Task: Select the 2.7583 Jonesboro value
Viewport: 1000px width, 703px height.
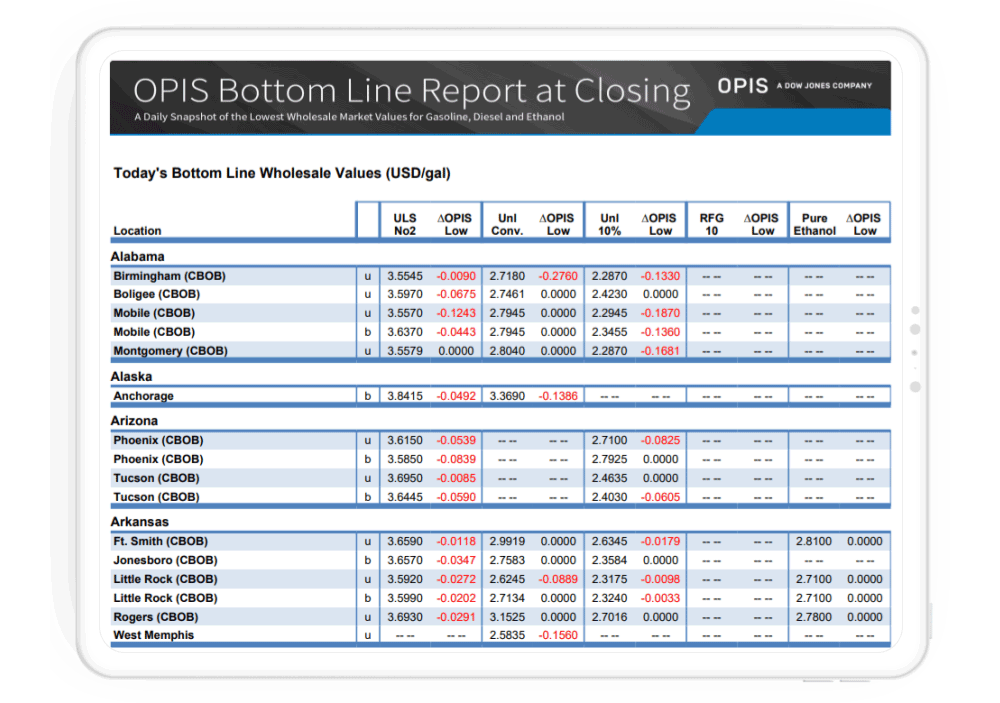Action: 507,560
